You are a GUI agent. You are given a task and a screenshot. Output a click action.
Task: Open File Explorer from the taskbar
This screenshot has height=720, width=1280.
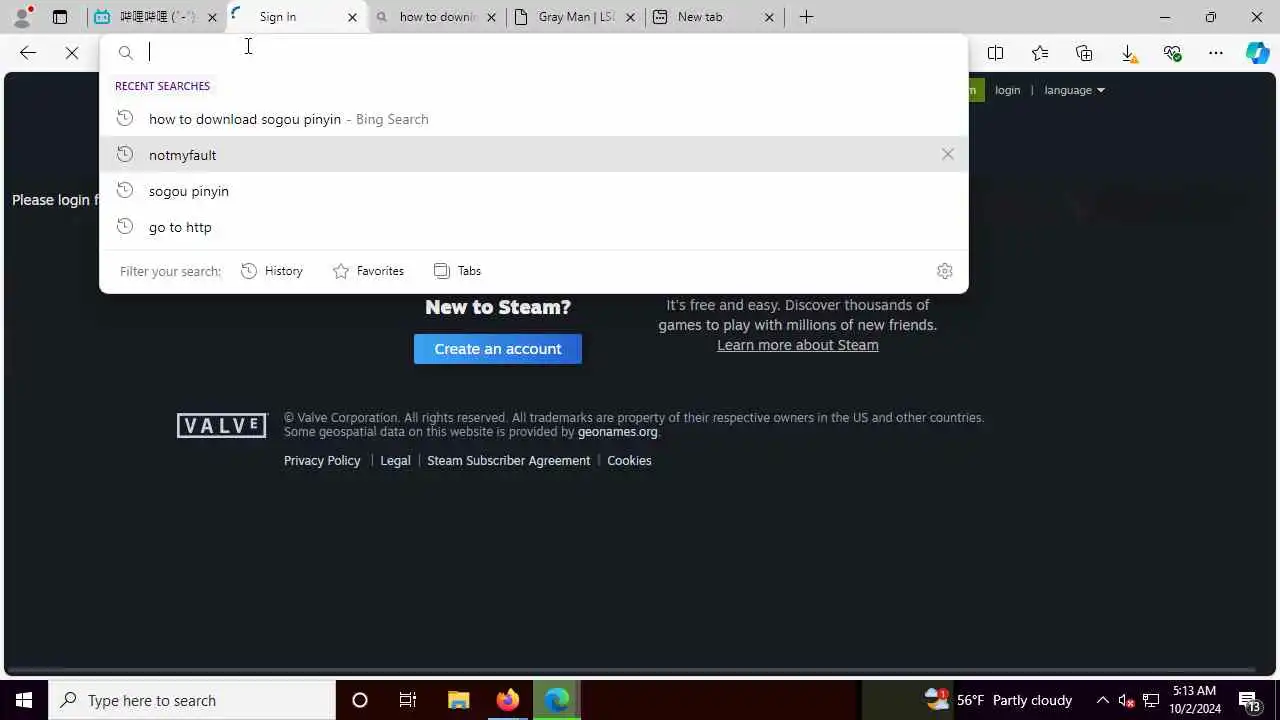coord(459,700)
